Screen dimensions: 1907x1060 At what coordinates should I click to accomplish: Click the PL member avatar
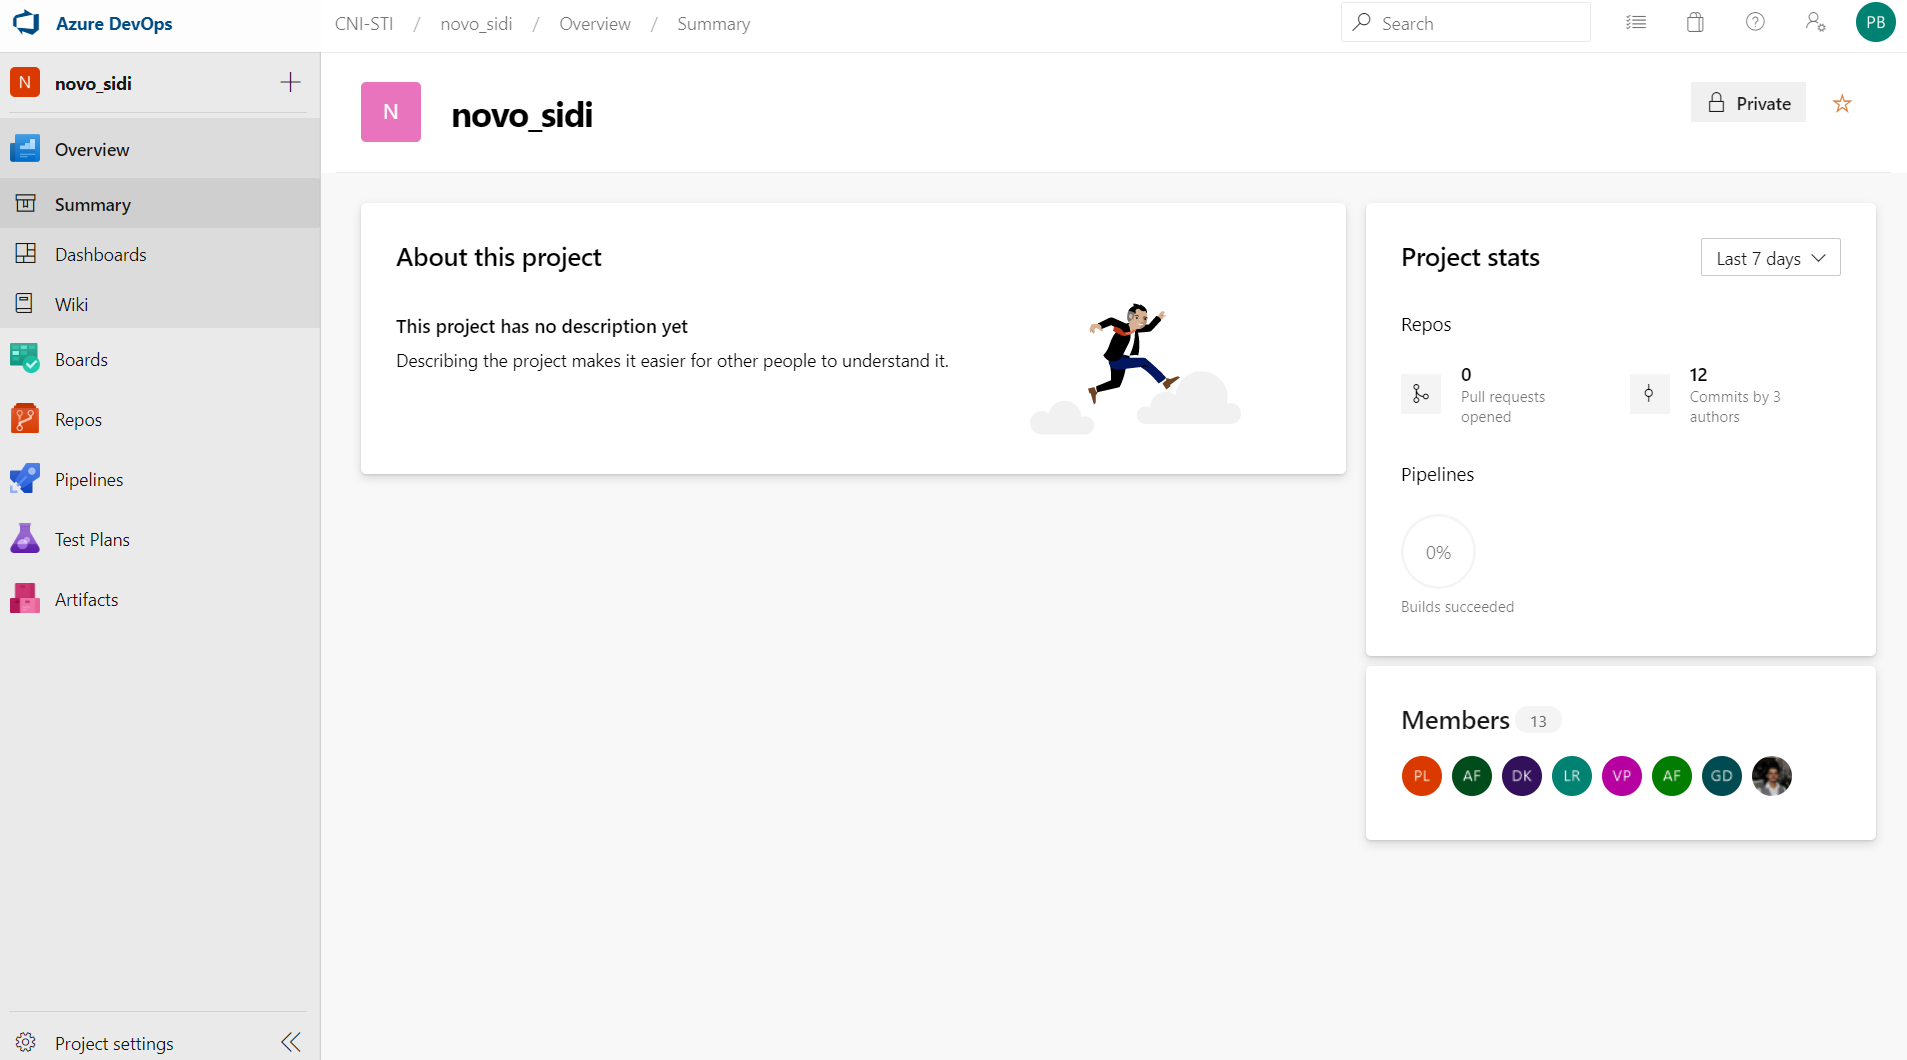click(x=1421, y=776)
